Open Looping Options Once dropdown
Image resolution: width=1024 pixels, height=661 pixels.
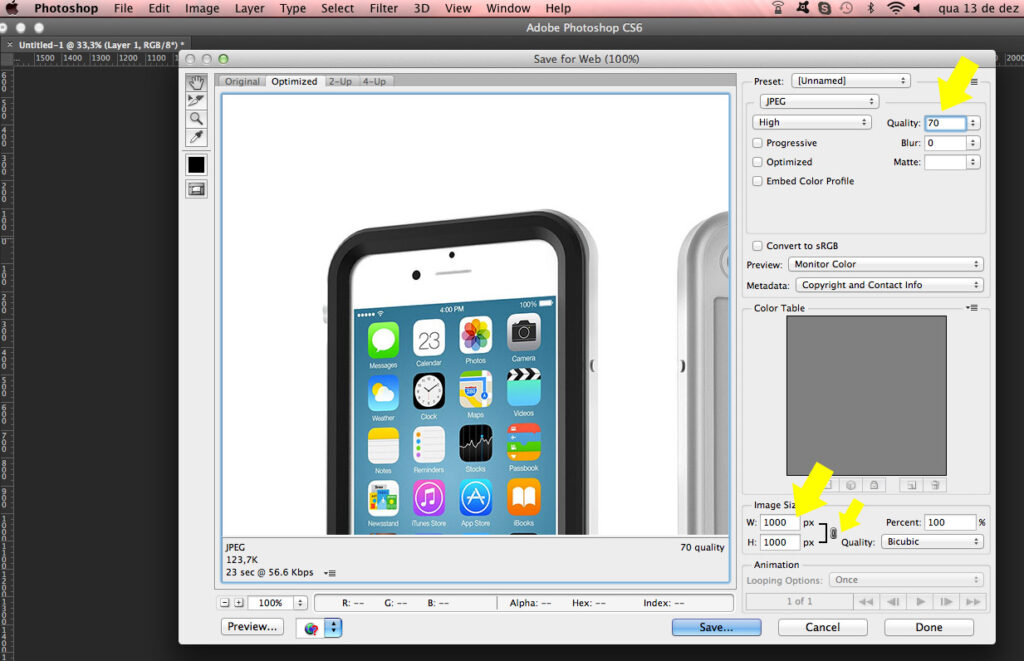coord(906,580)
